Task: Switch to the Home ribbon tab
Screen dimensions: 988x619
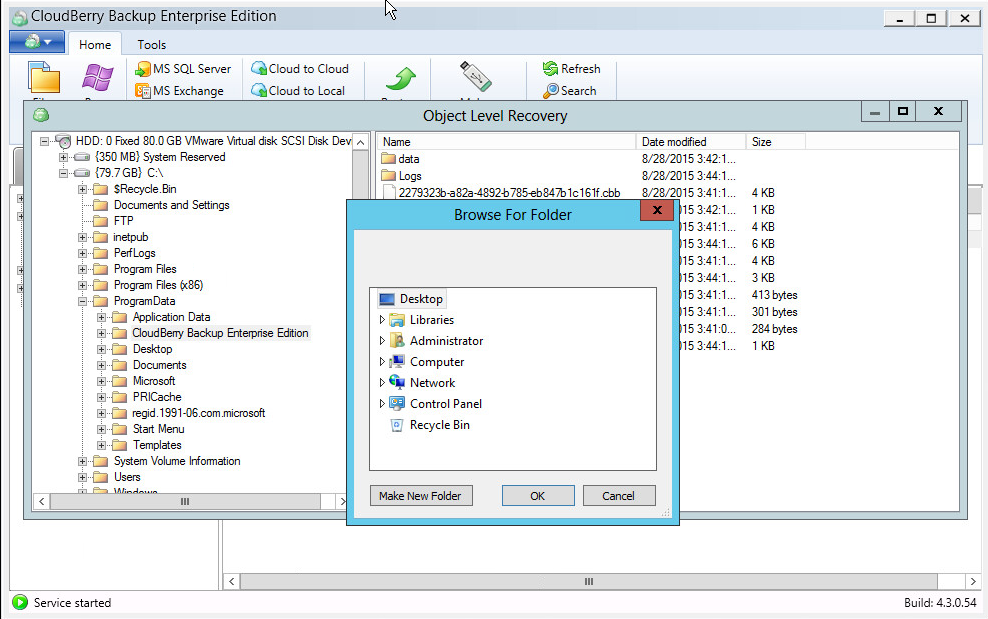Action: click(95, 45)
